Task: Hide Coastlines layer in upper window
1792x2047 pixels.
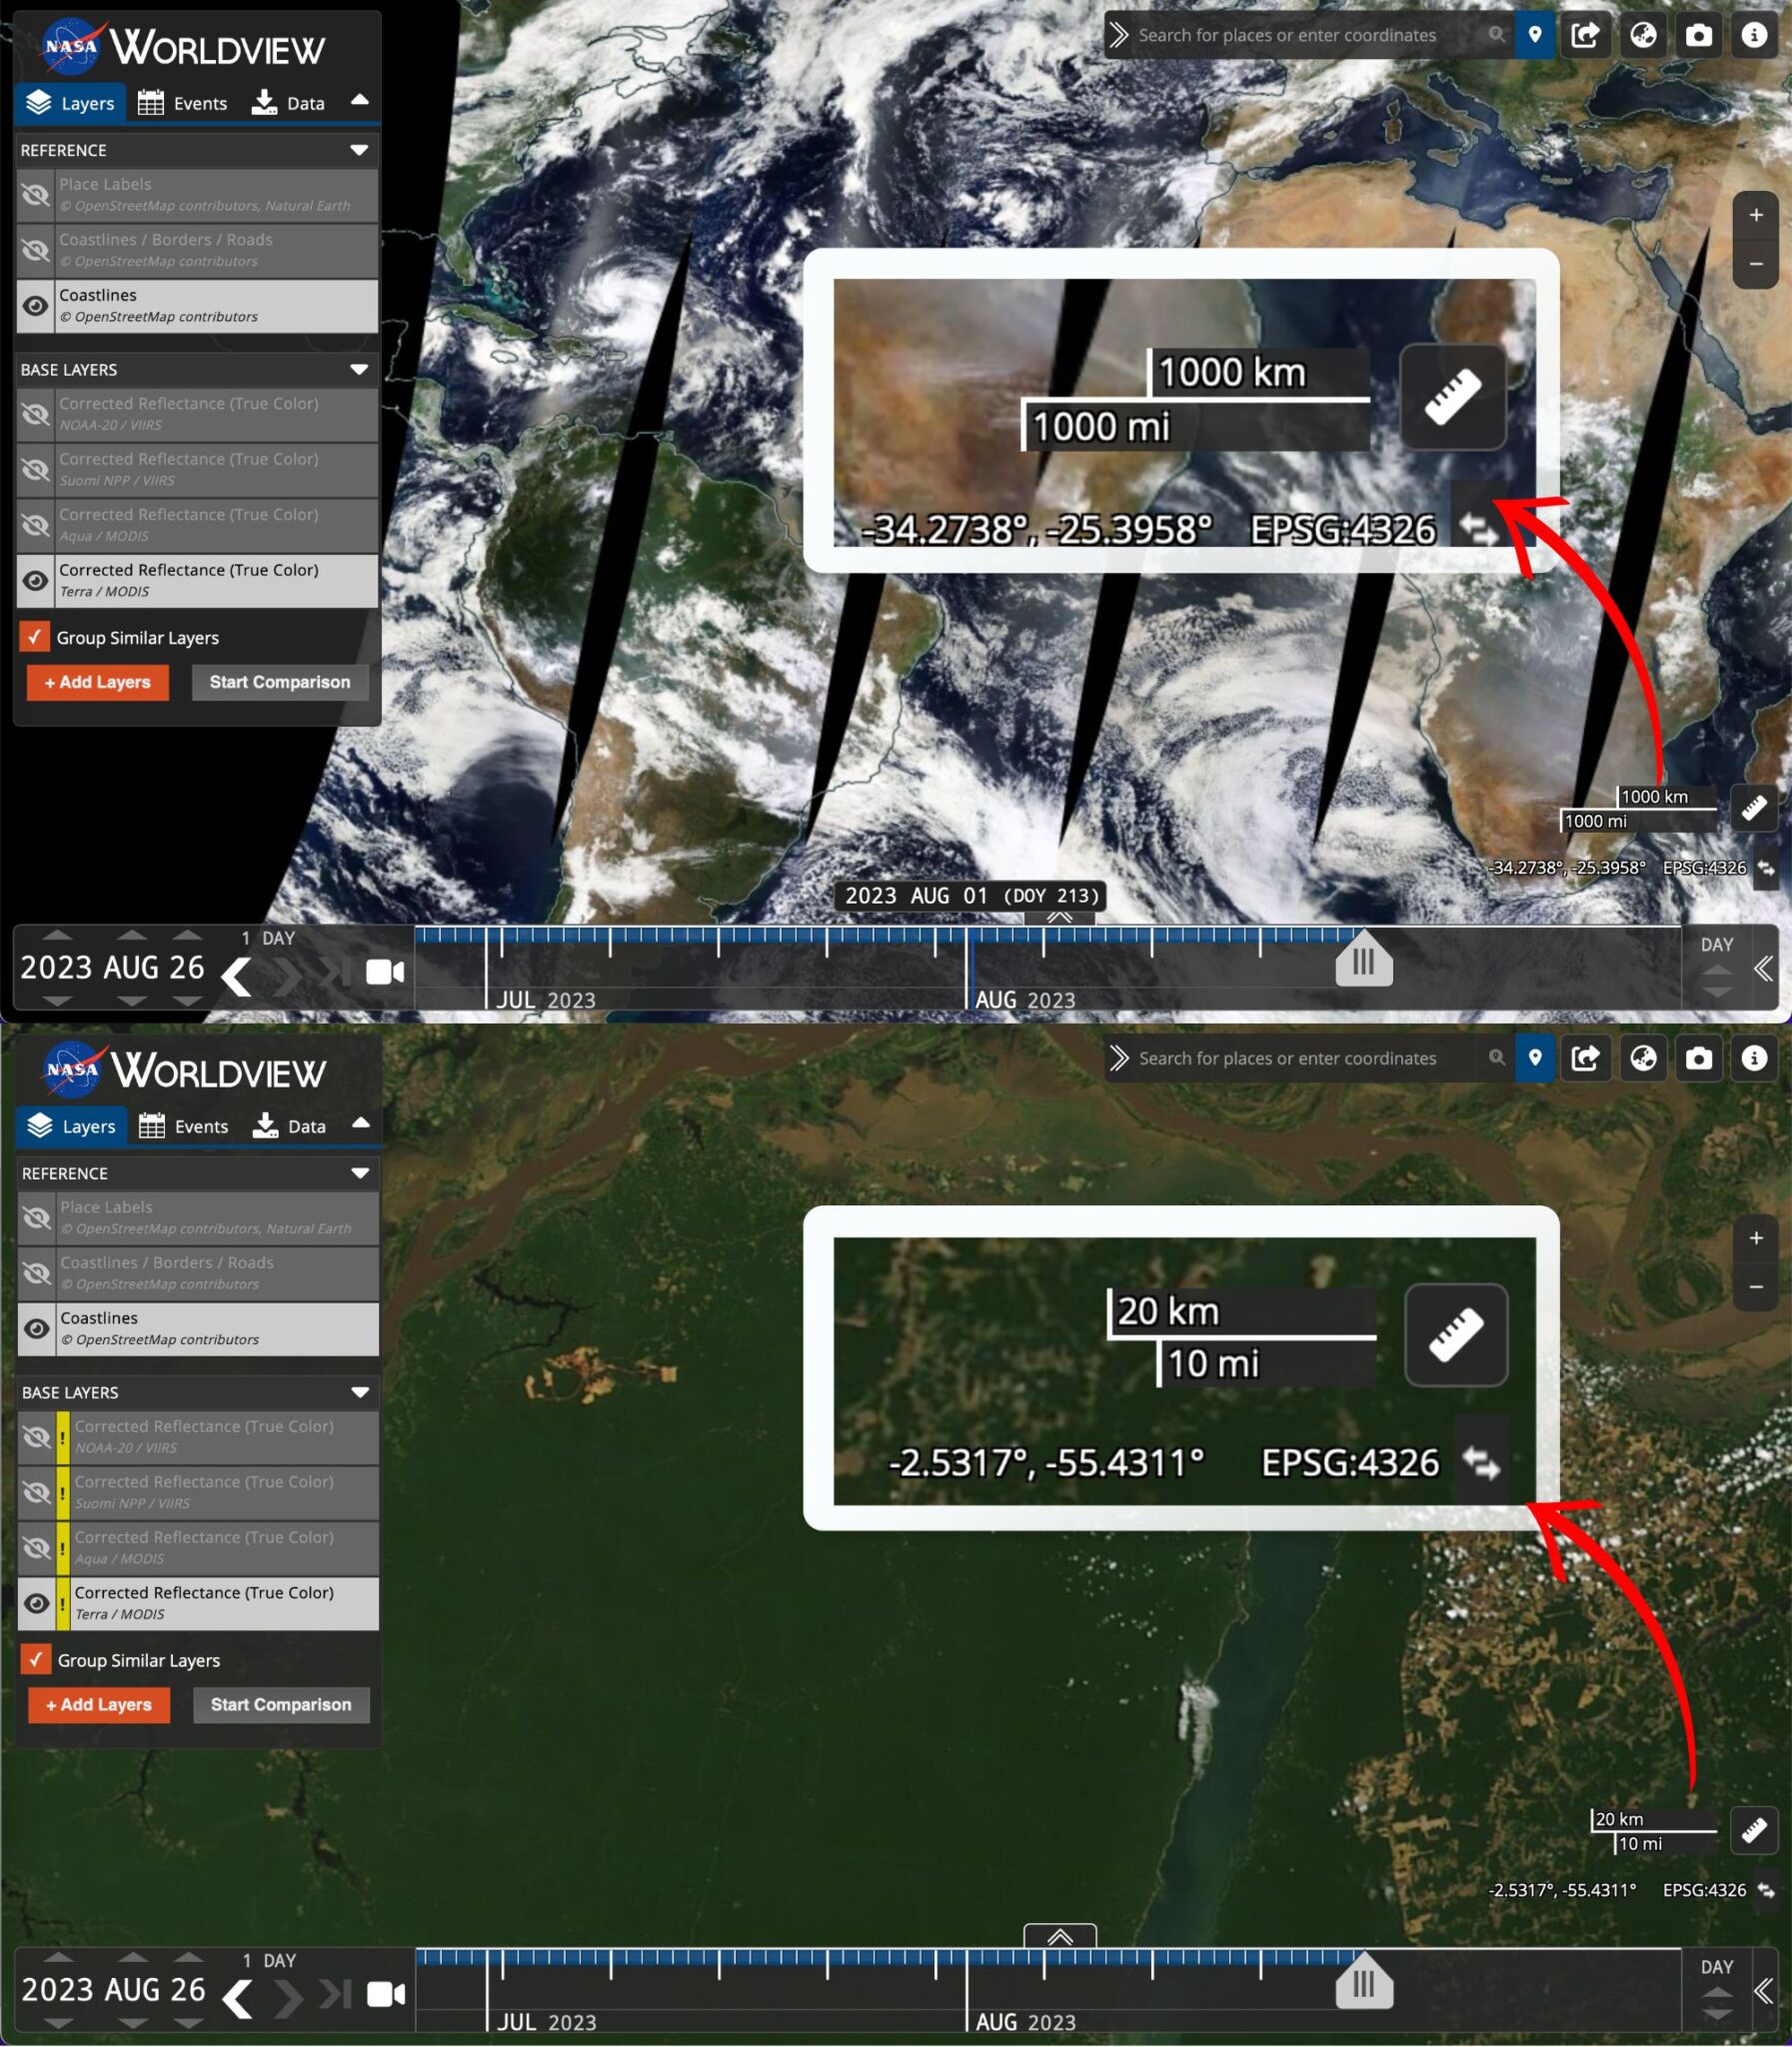Action: [35, 306]
